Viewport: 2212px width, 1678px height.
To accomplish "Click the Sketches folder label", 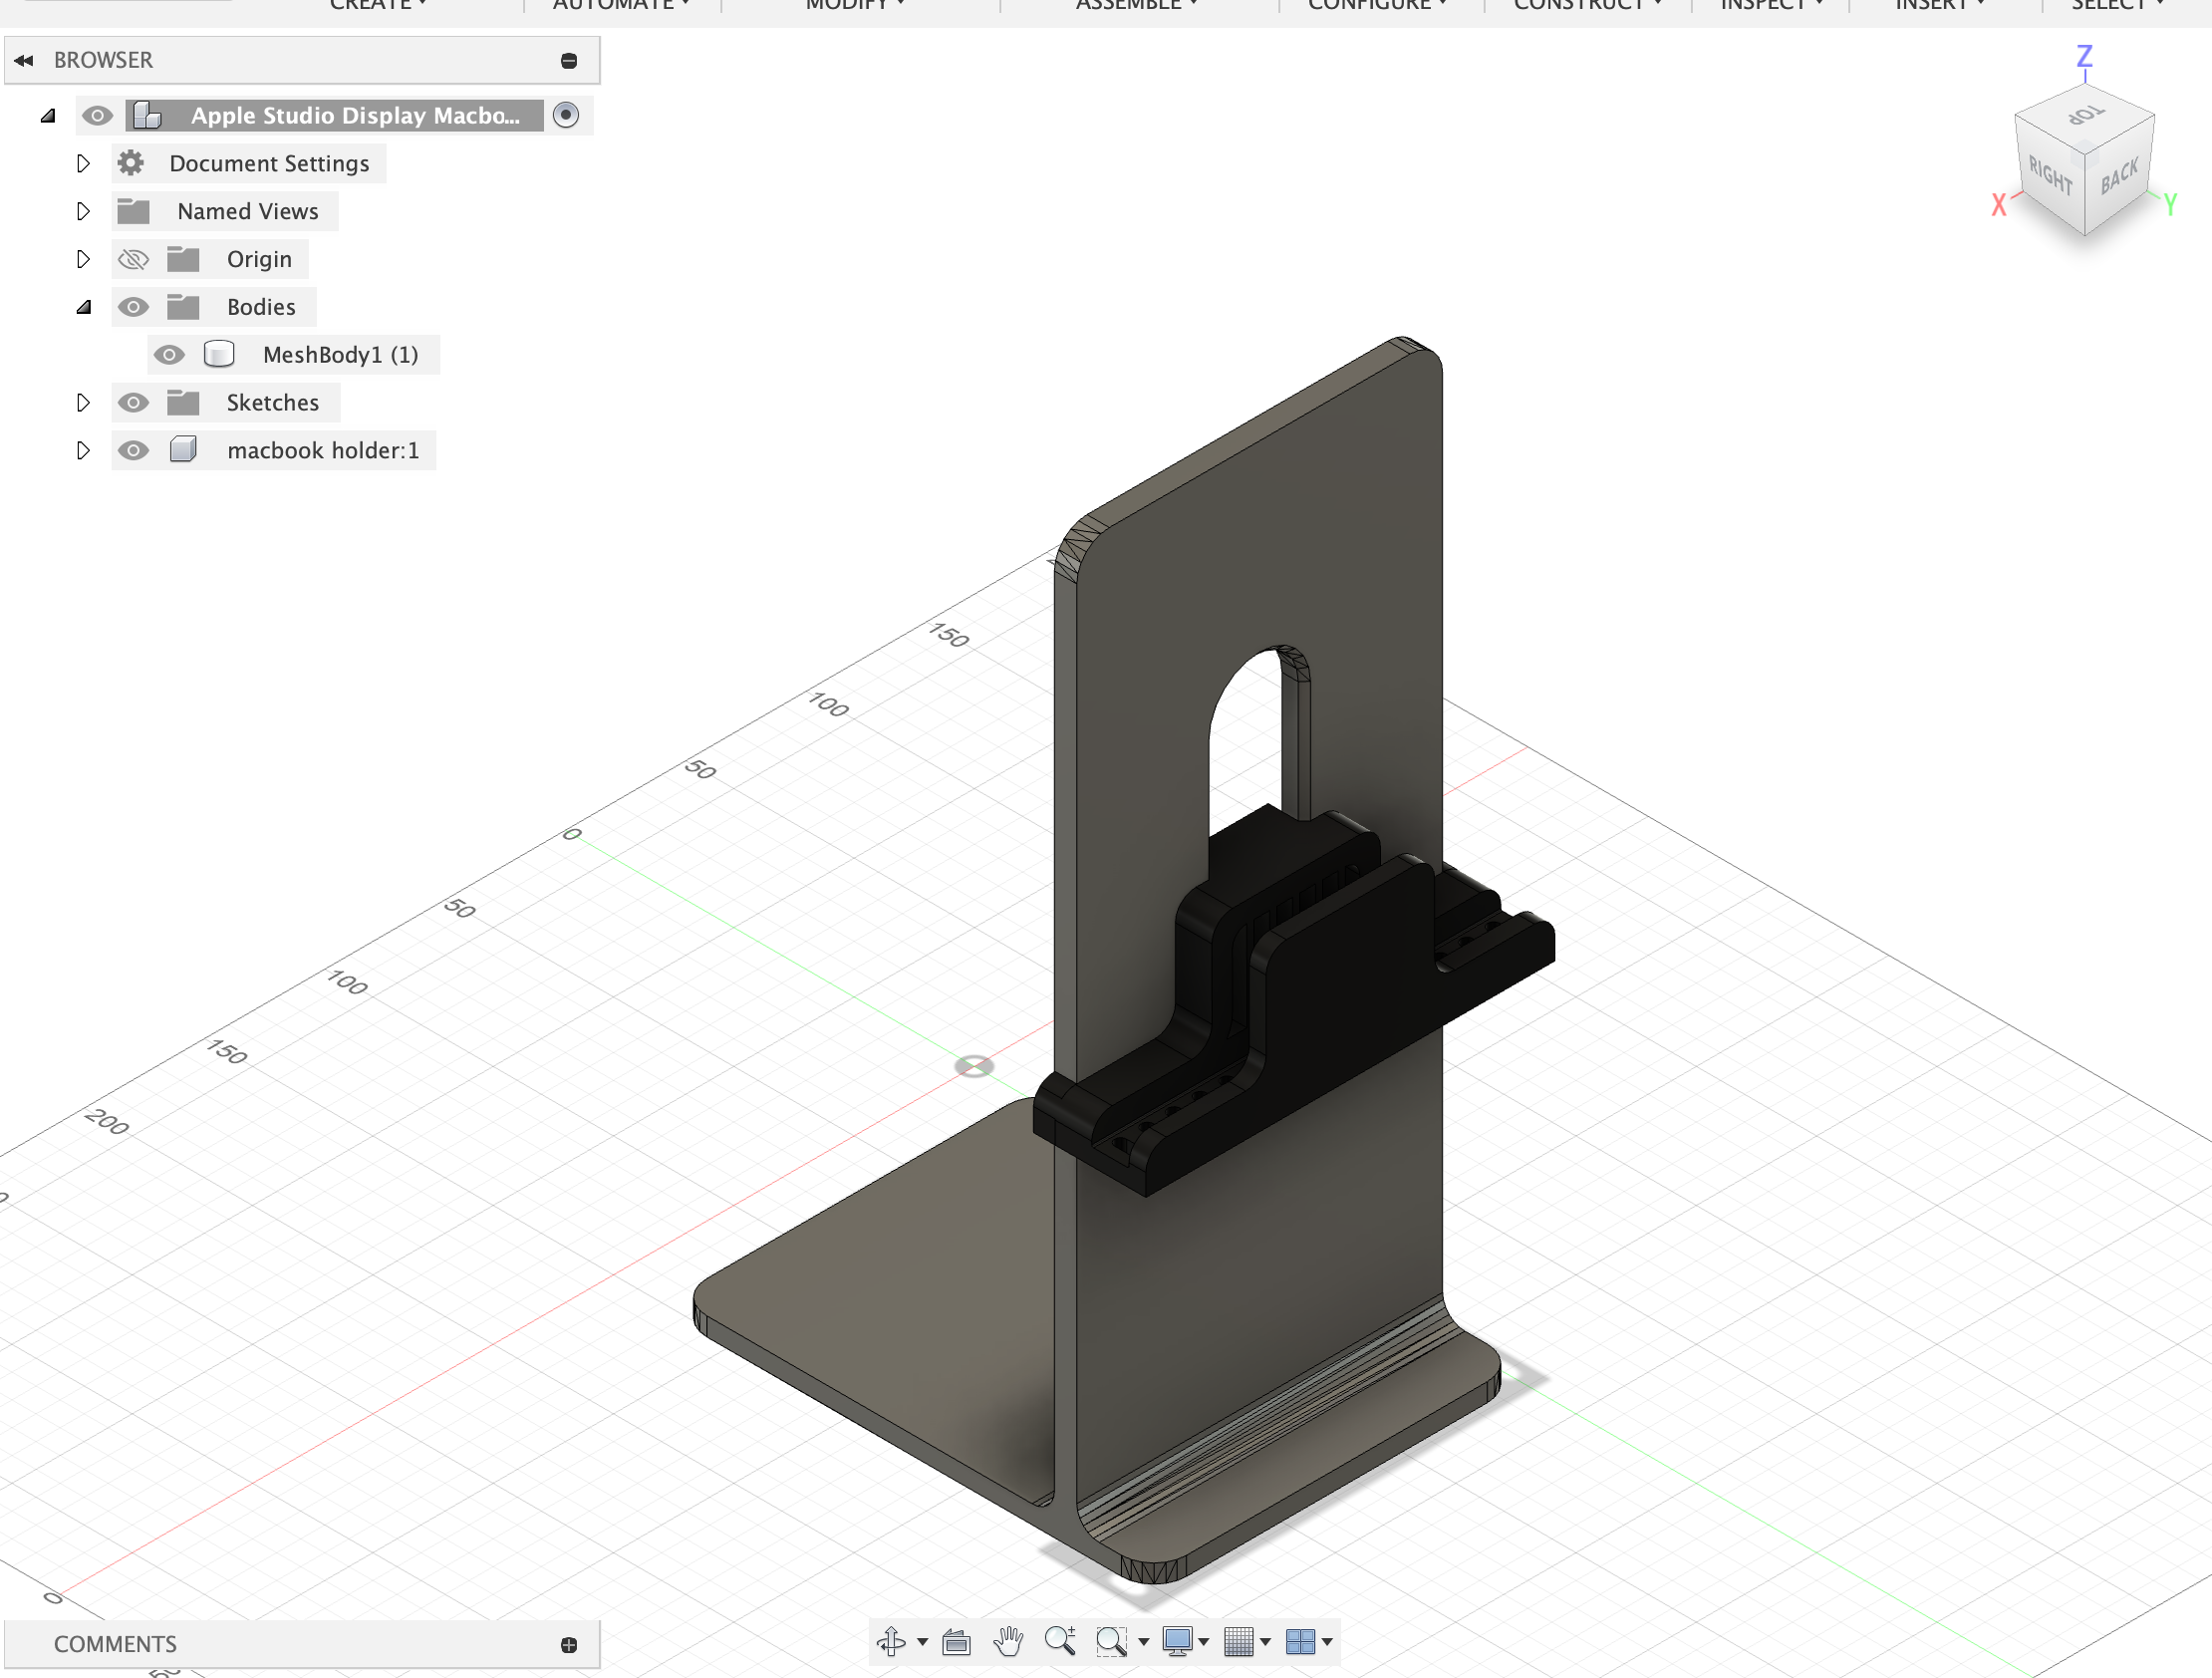I will [x=272, y=403].
